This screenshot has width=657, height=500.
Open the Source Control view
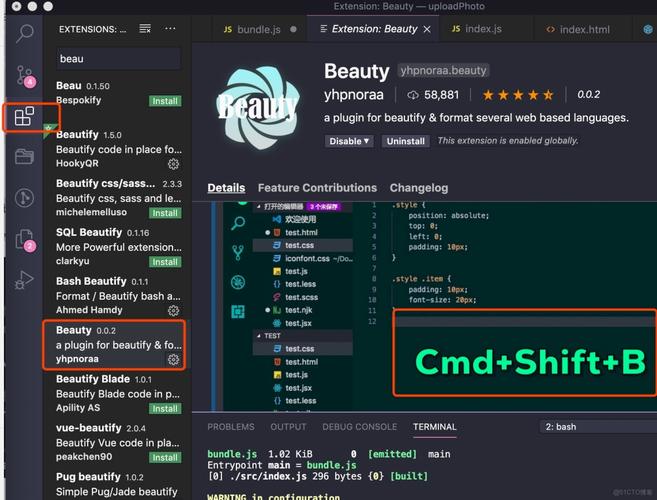(x=25, y=76)
